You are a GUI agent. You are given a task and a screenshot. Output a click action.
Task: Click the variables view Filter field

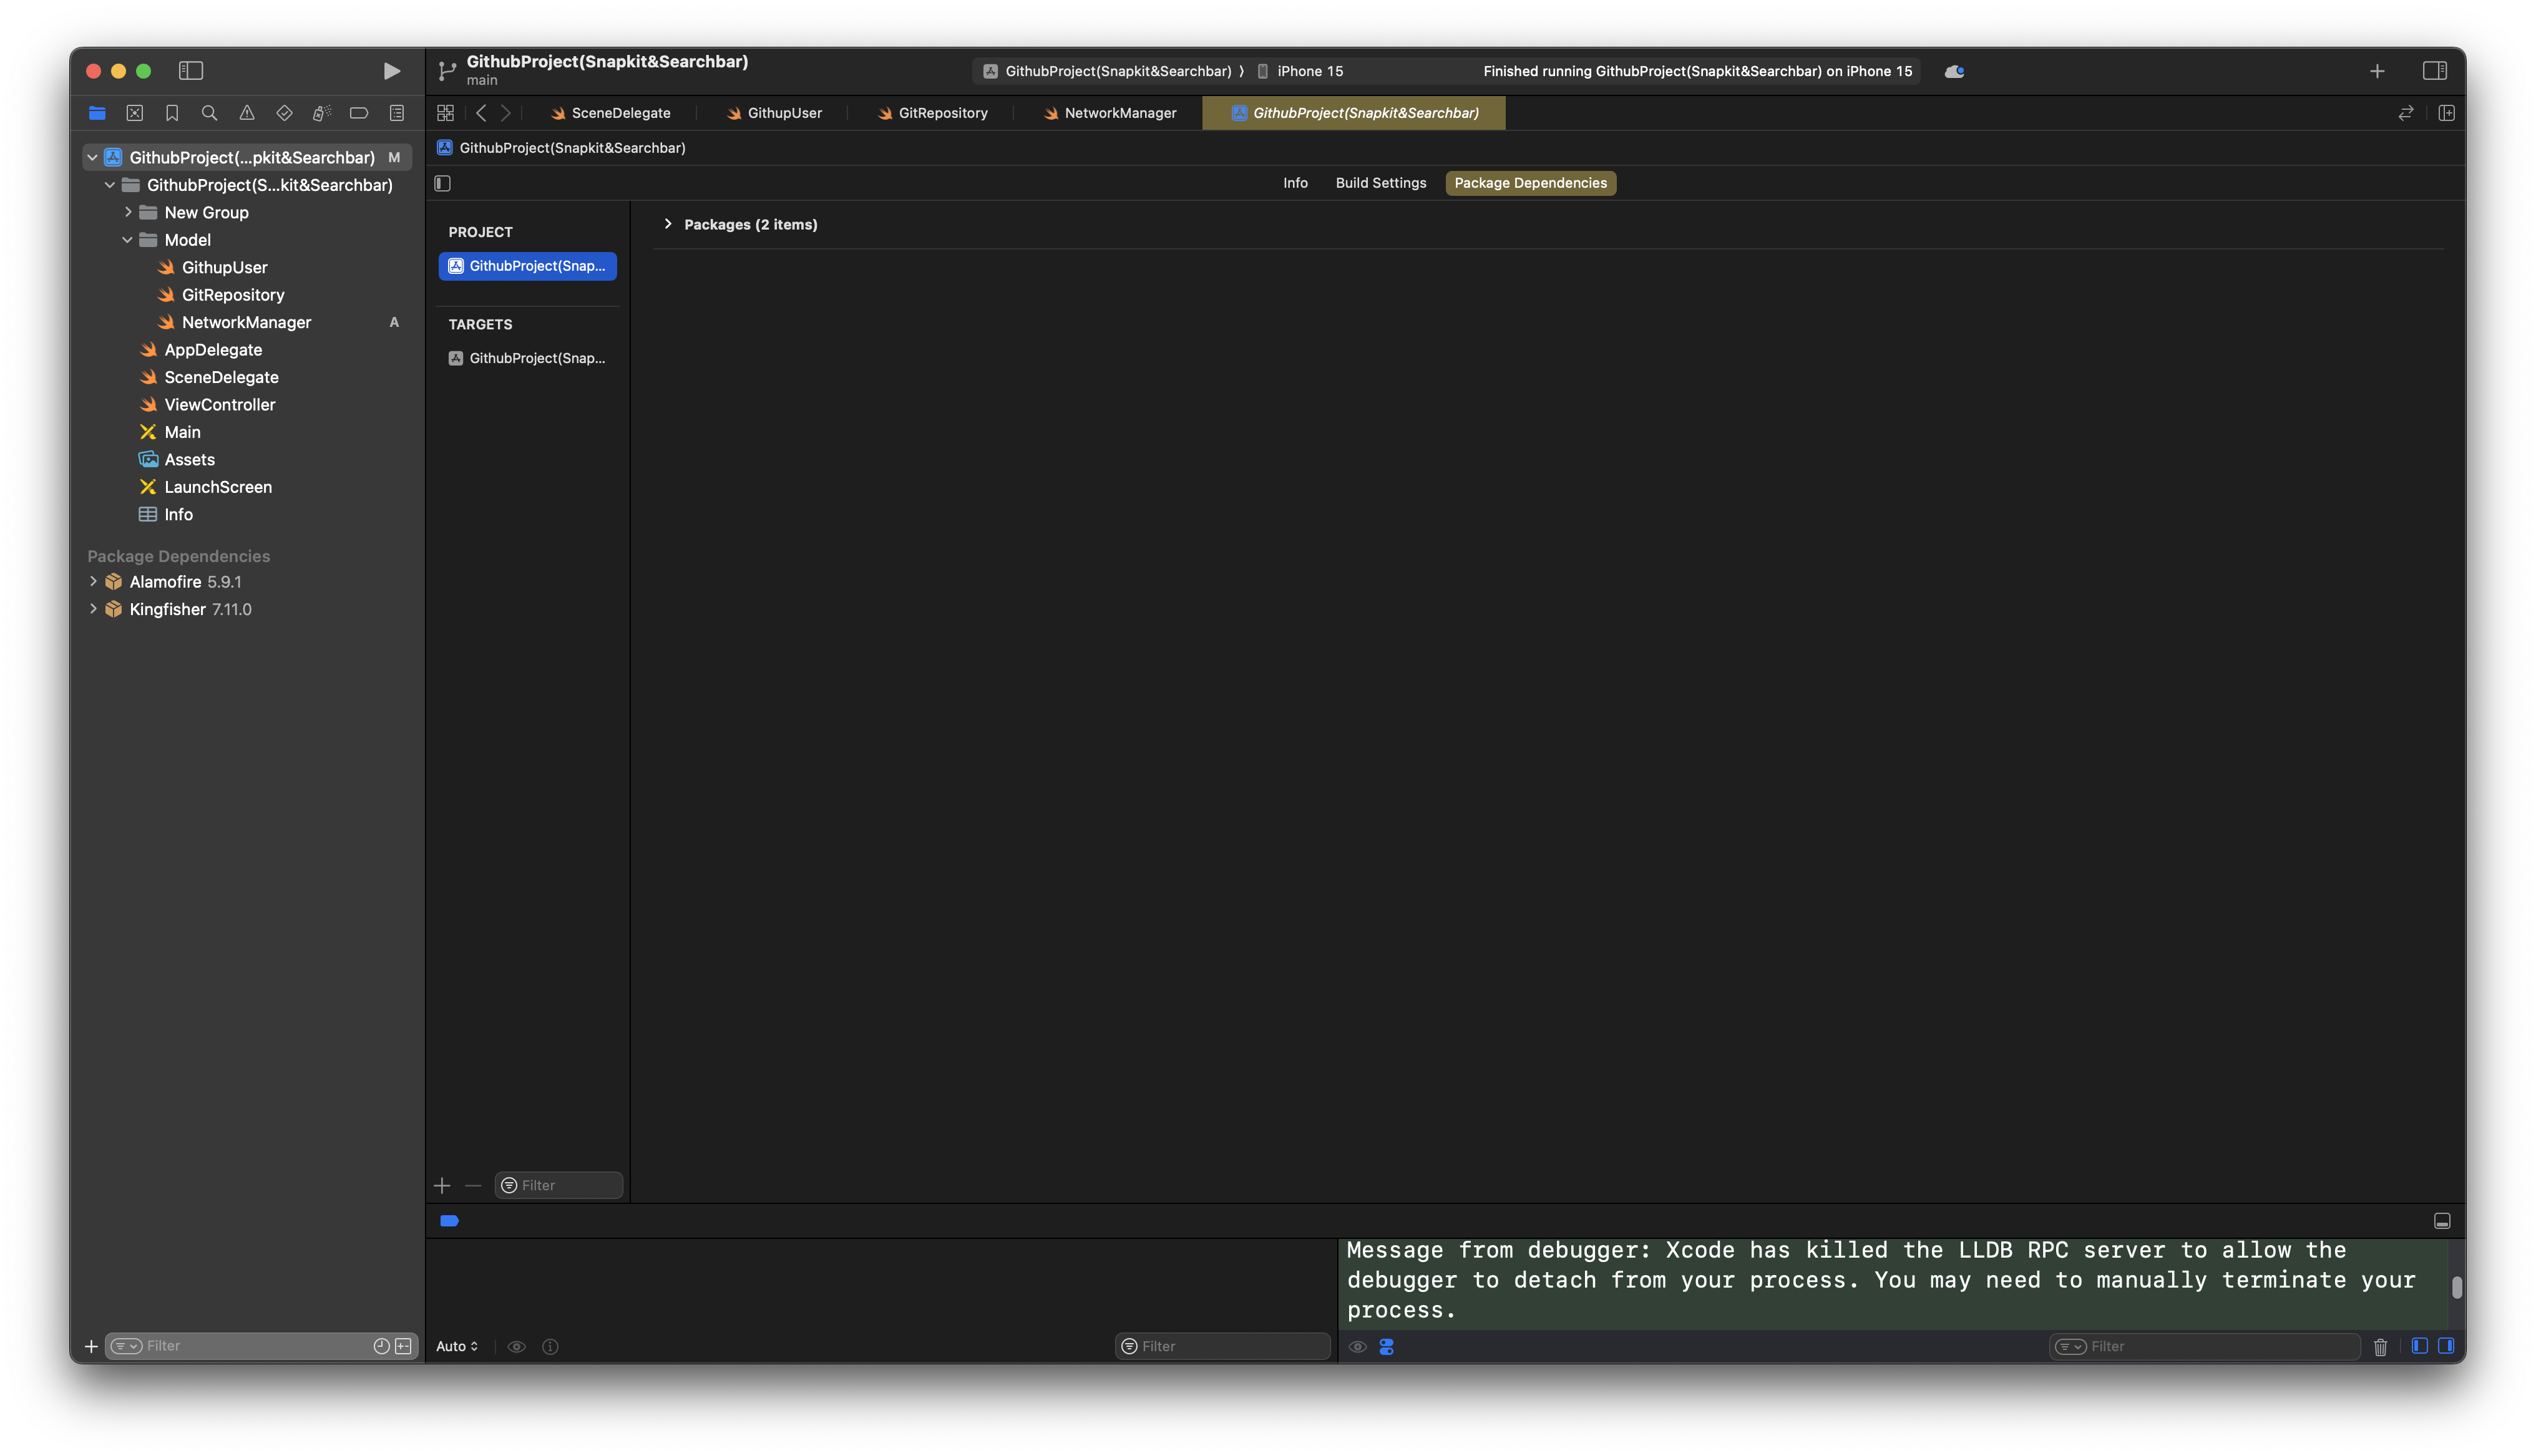pyautogui.click(x=1222, y=1346)
